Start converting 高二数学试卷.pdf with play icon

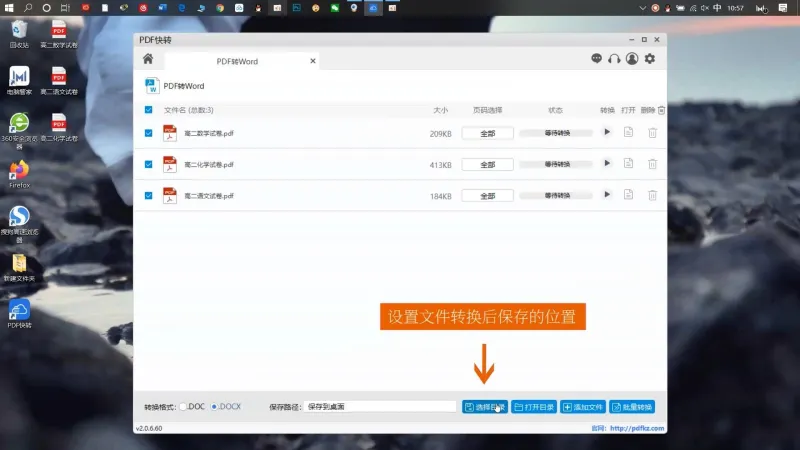[607, 132]
